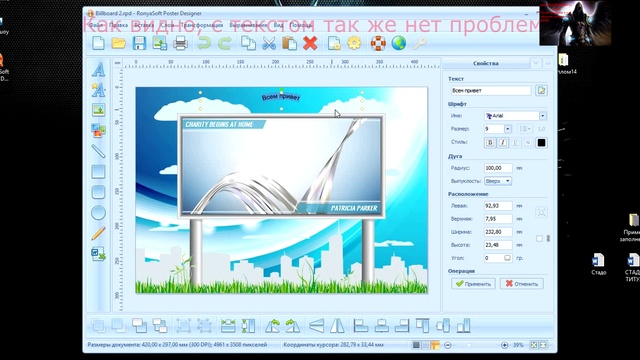
Task: Collapse the properties panel chevron
Action: click(536, 63)
